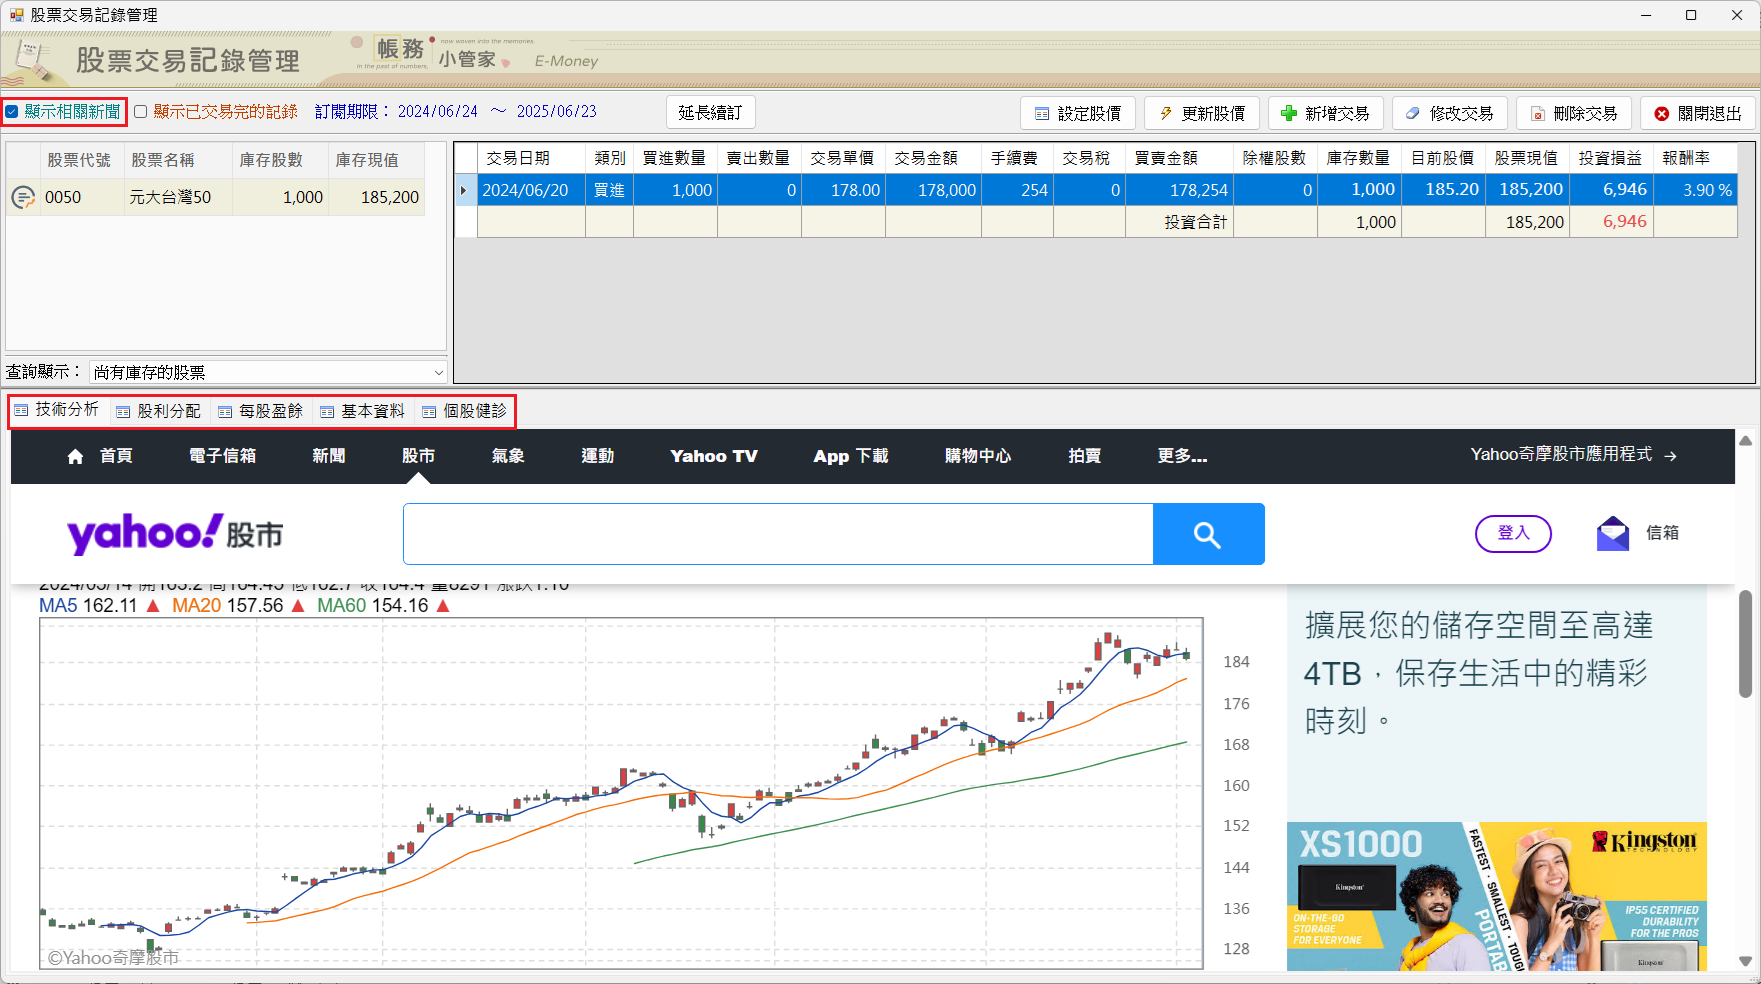The width and height of the screenshot is (1761, 984).
Task: Select the 2024/06/20 transaction row
Action: coord(1096,190)
